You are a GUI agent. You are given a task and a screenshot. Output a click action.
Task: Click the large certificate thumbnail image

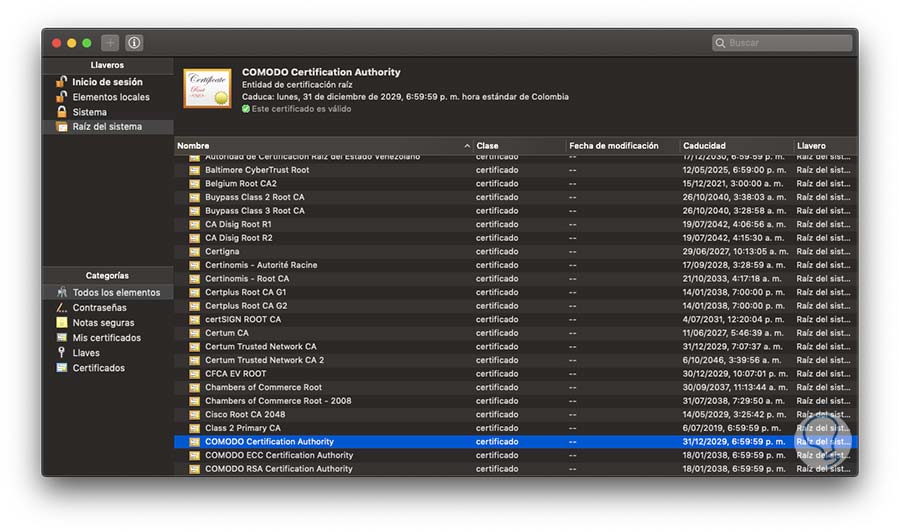(x=207, y=88)
